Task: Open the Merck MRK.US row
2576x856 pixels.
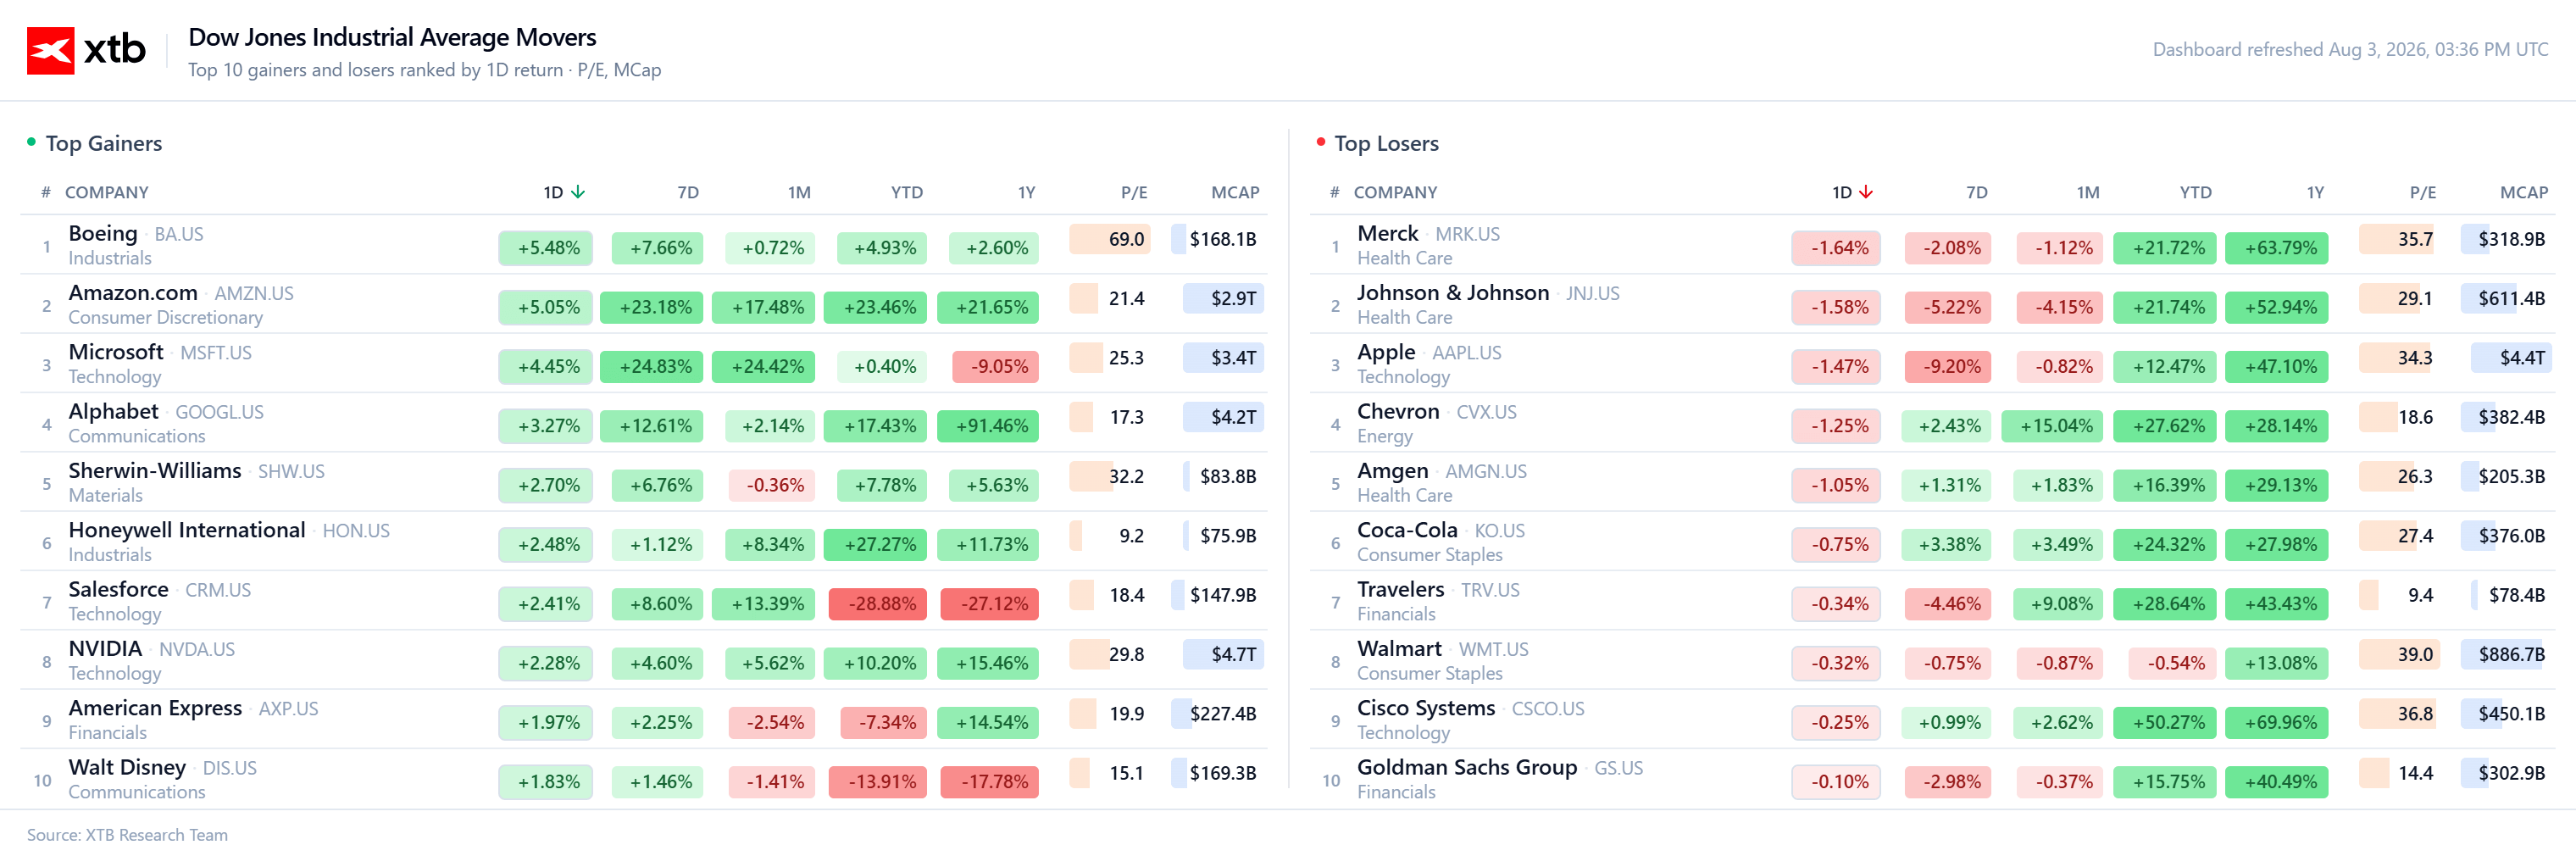Action: tap(1932, 245)
